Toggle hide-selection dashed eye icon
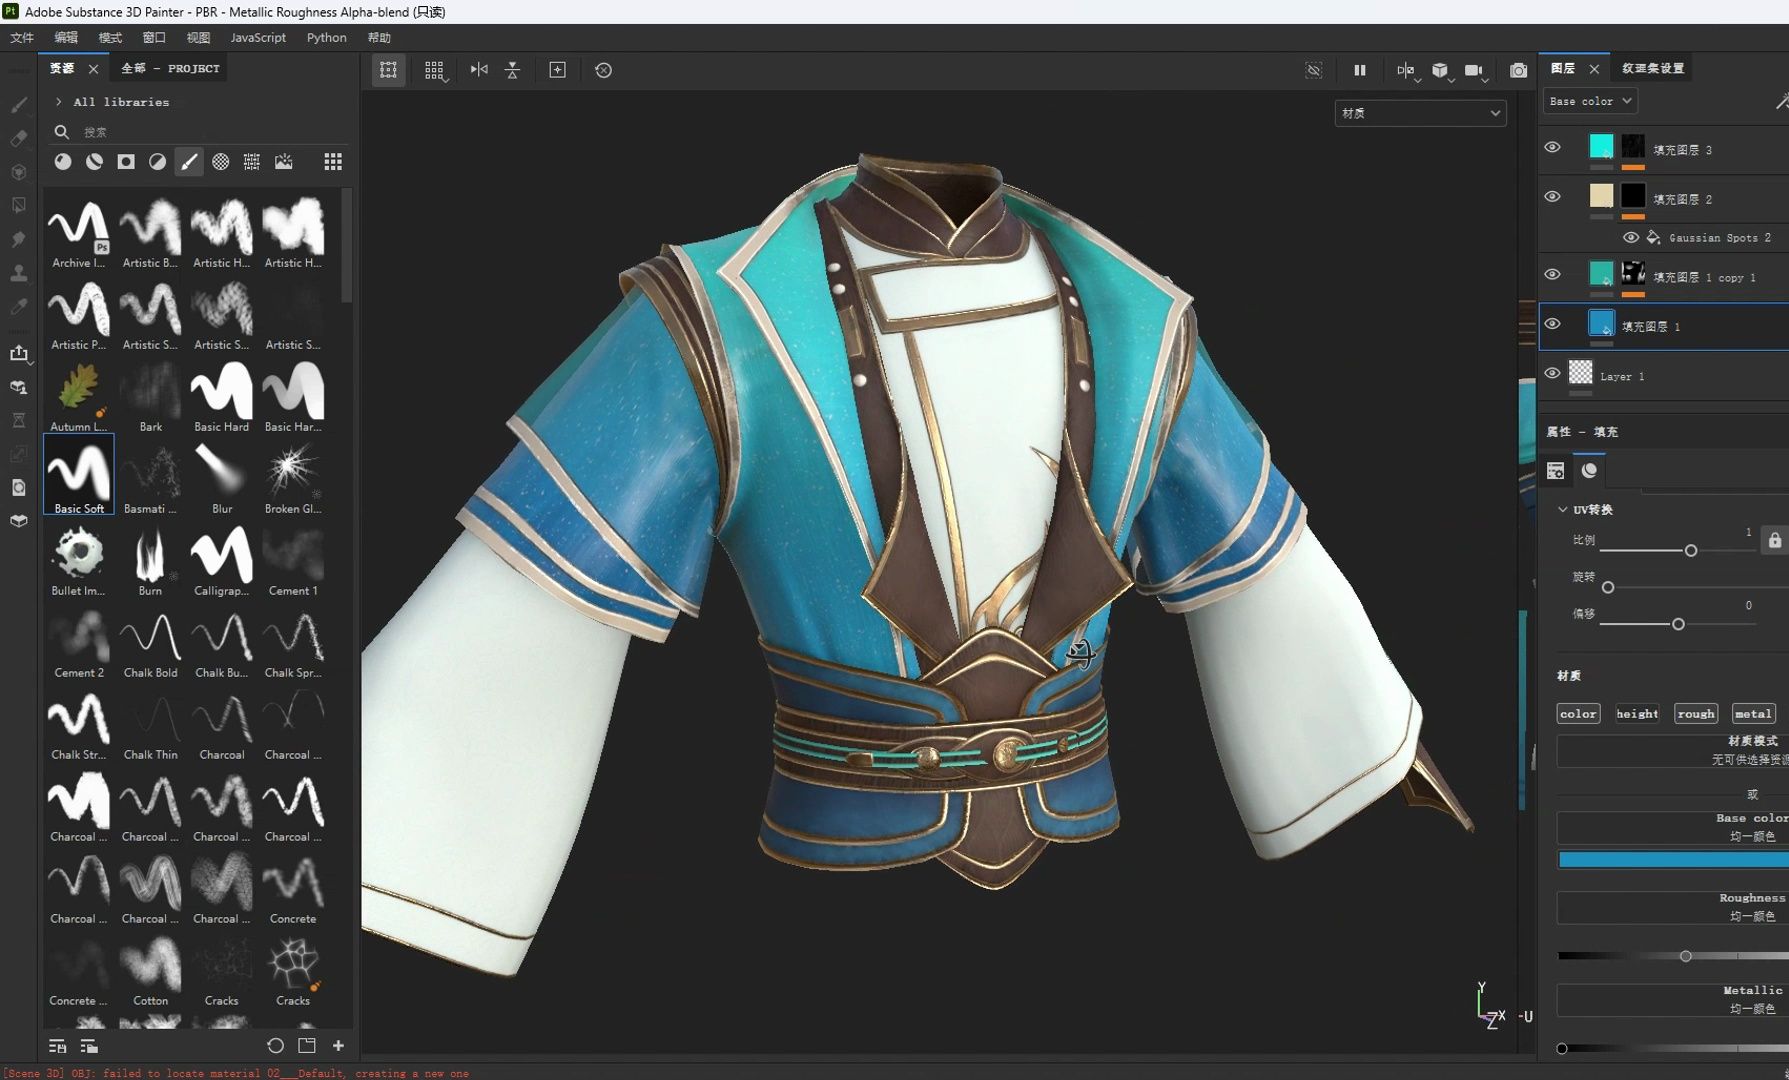Viewport: 1789px width, 1080px height. click(x=1314, y=70)
